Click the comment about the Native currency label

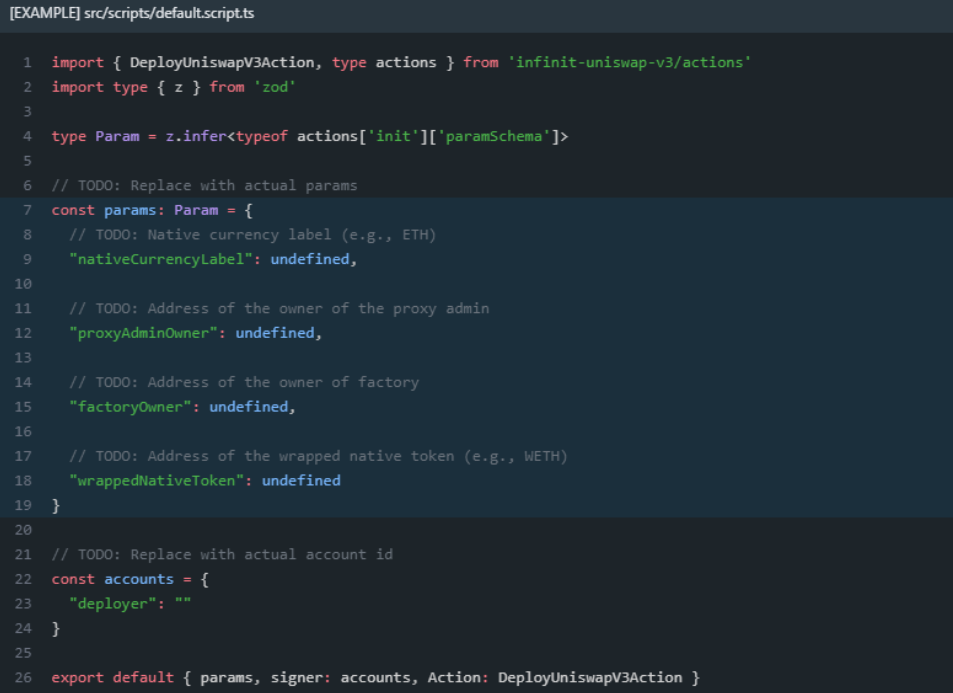point(252,235)
